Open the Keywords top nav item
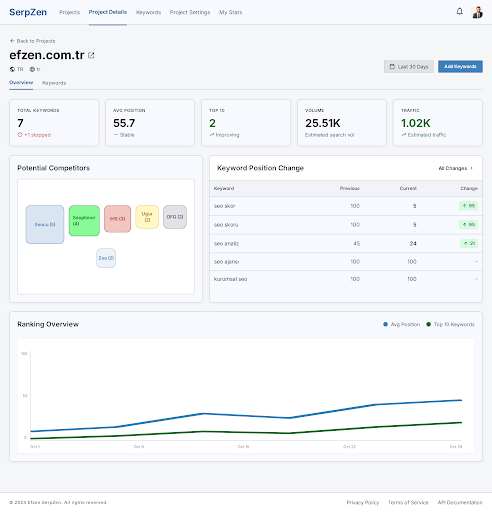 [148, 12]
